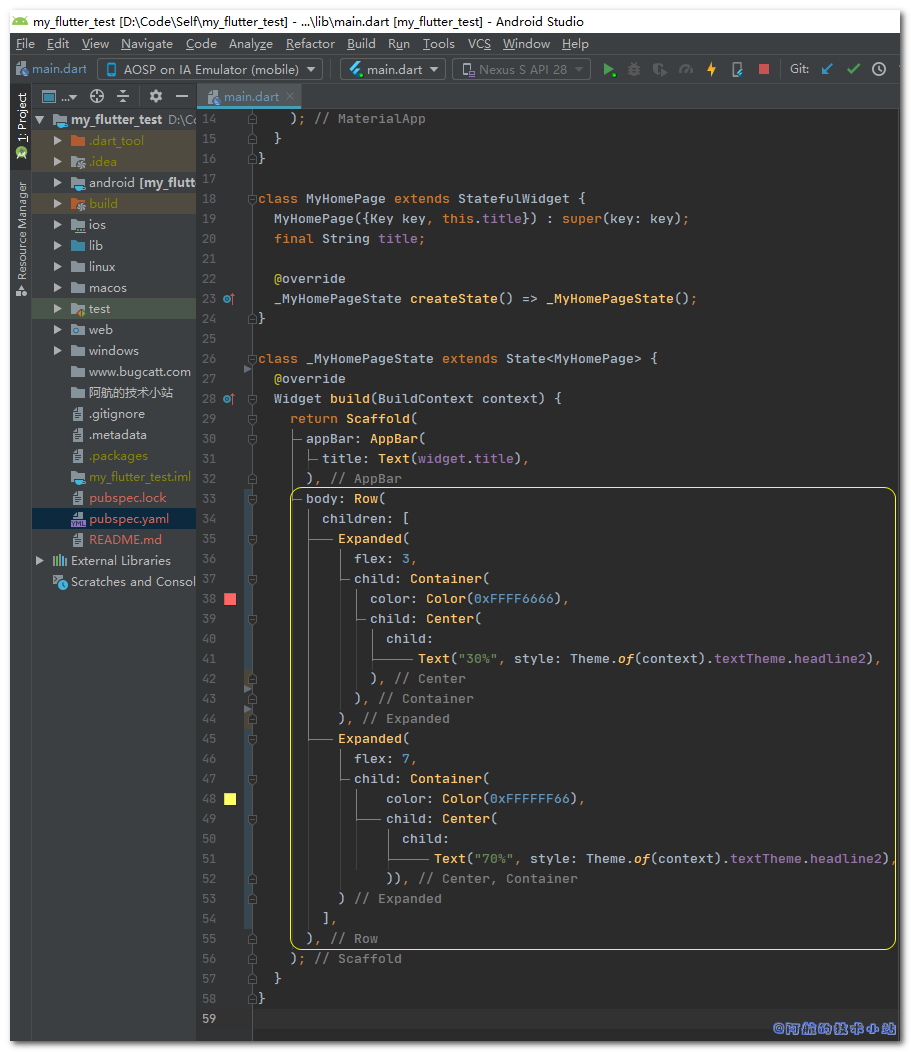
Task: Run the app with green play button
Action: click(x=608, y=69)
